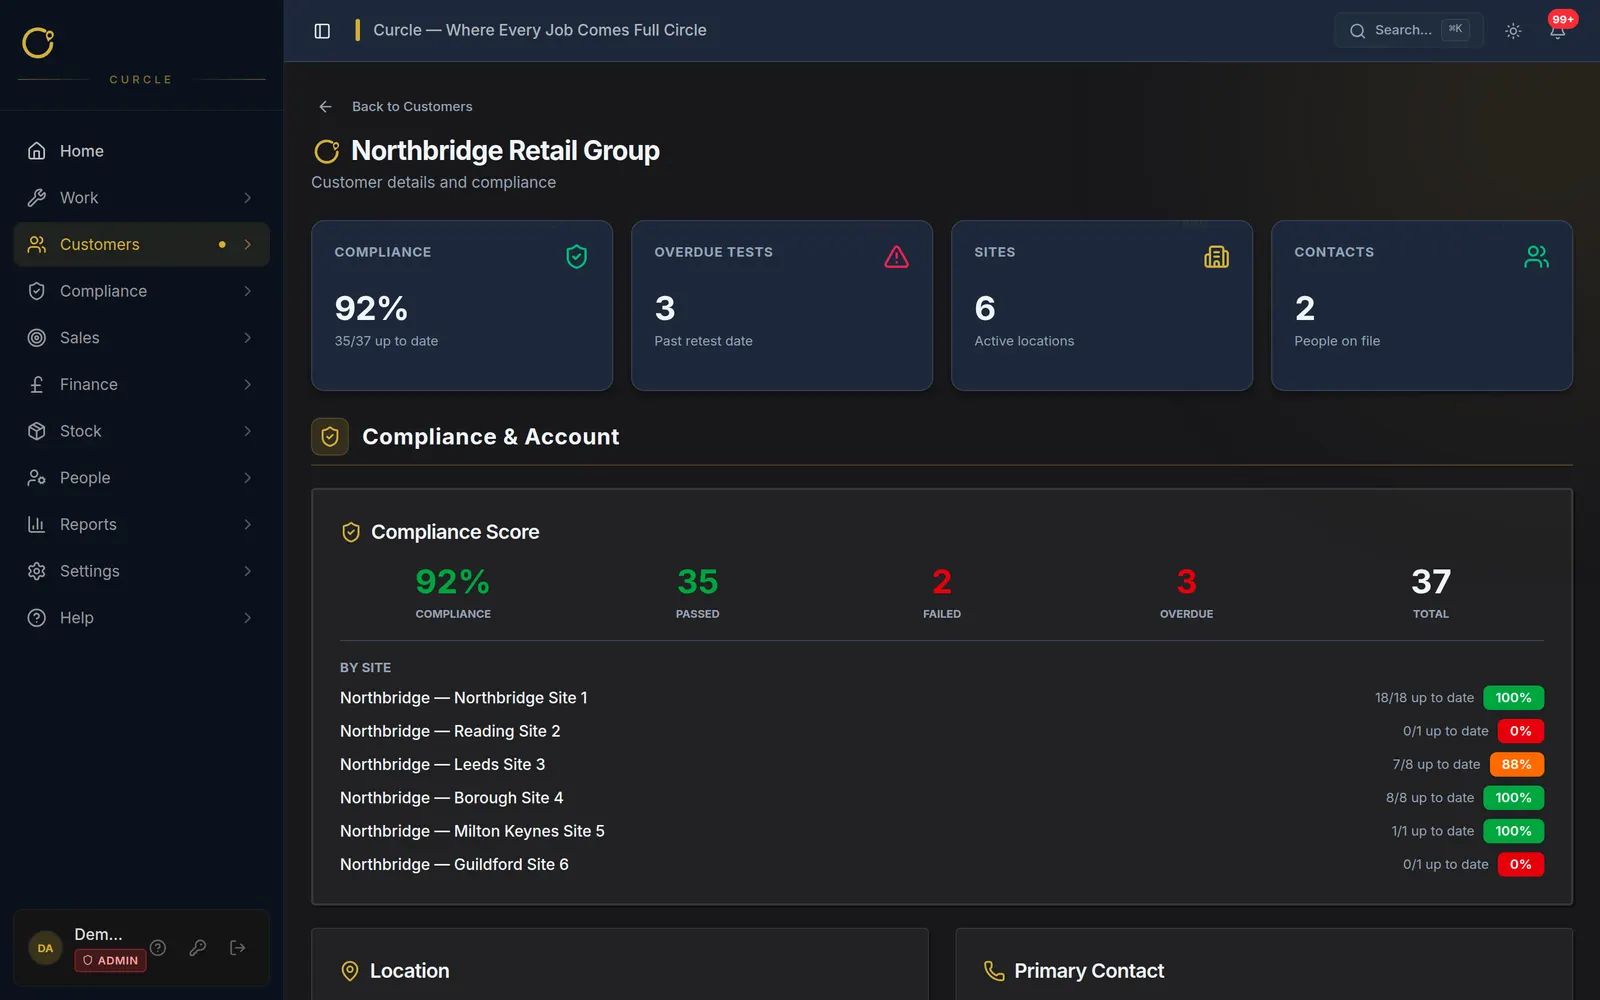The width and height of the screenshot is (1600, 1000).
Task: Click the Reports bar chart icon
Action: point(37,524)
